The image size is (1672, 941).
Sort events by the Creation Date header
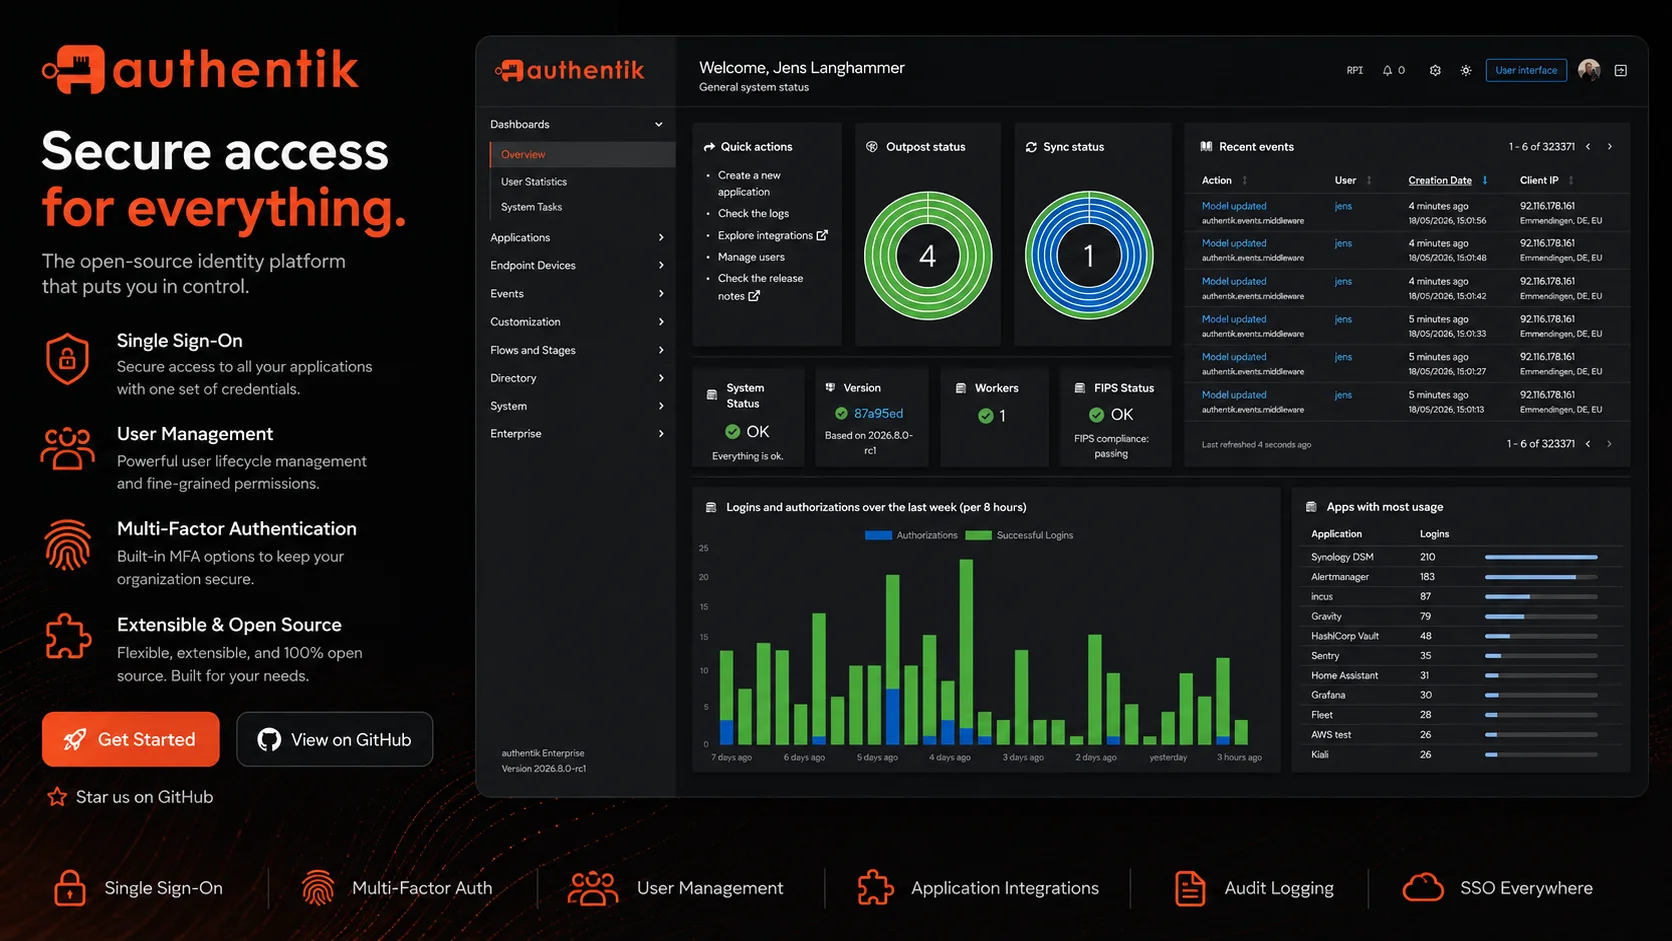click(1440, 181)
